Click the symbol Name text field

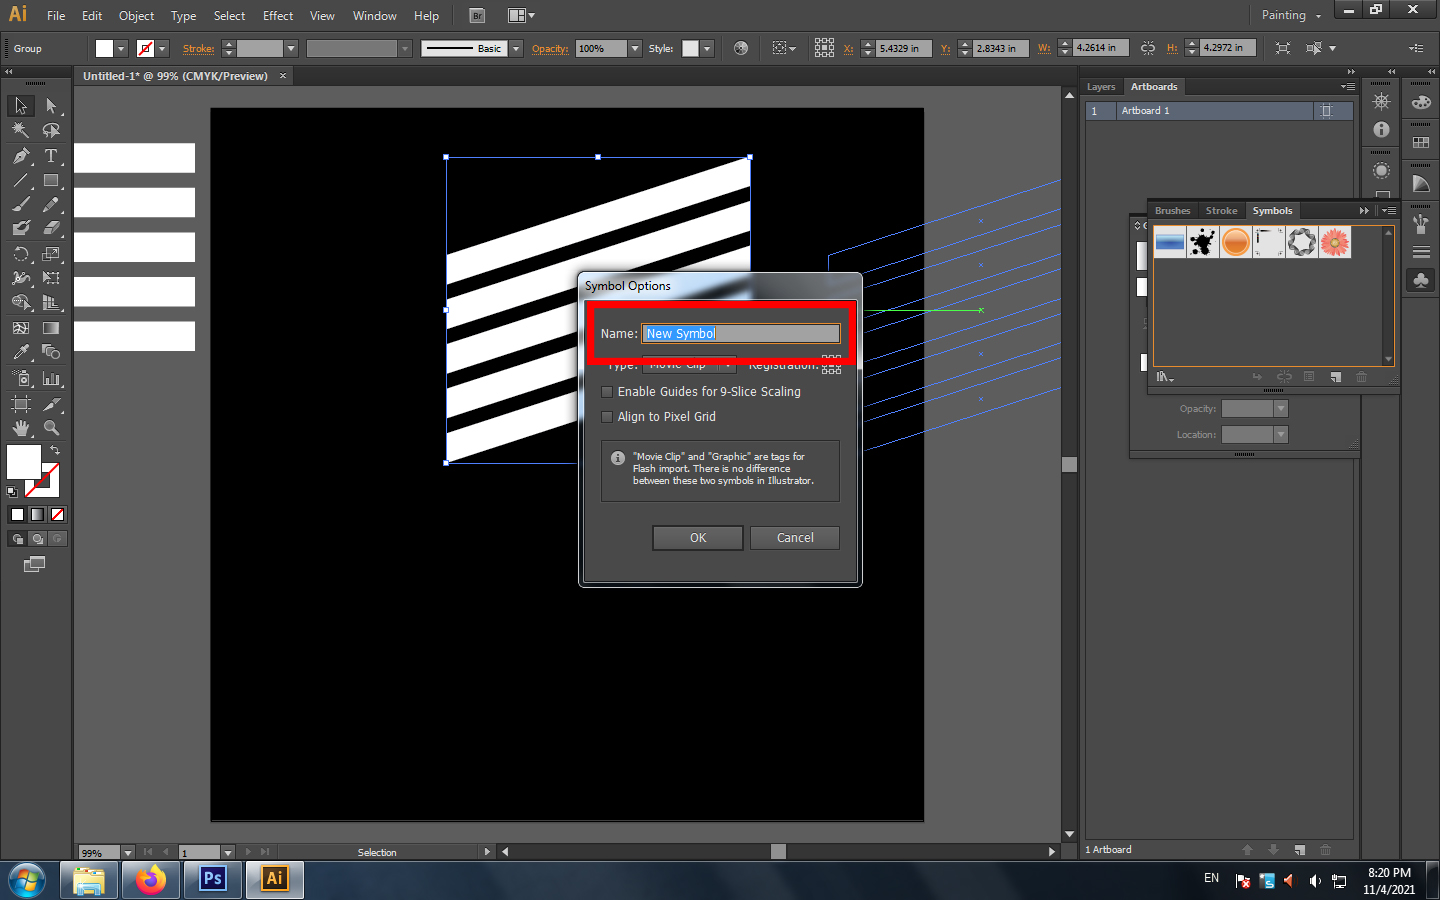[x=740, y=333]
